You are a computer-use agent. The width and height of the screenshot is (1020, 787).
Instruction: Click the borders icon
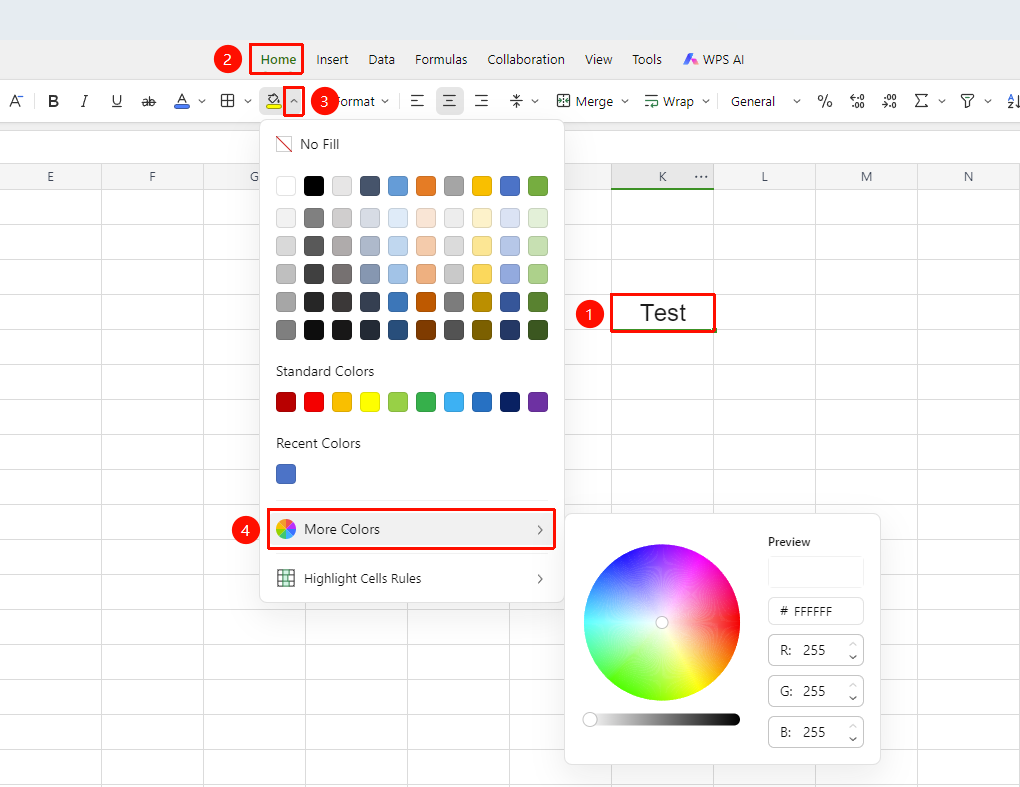pos(228,101)
